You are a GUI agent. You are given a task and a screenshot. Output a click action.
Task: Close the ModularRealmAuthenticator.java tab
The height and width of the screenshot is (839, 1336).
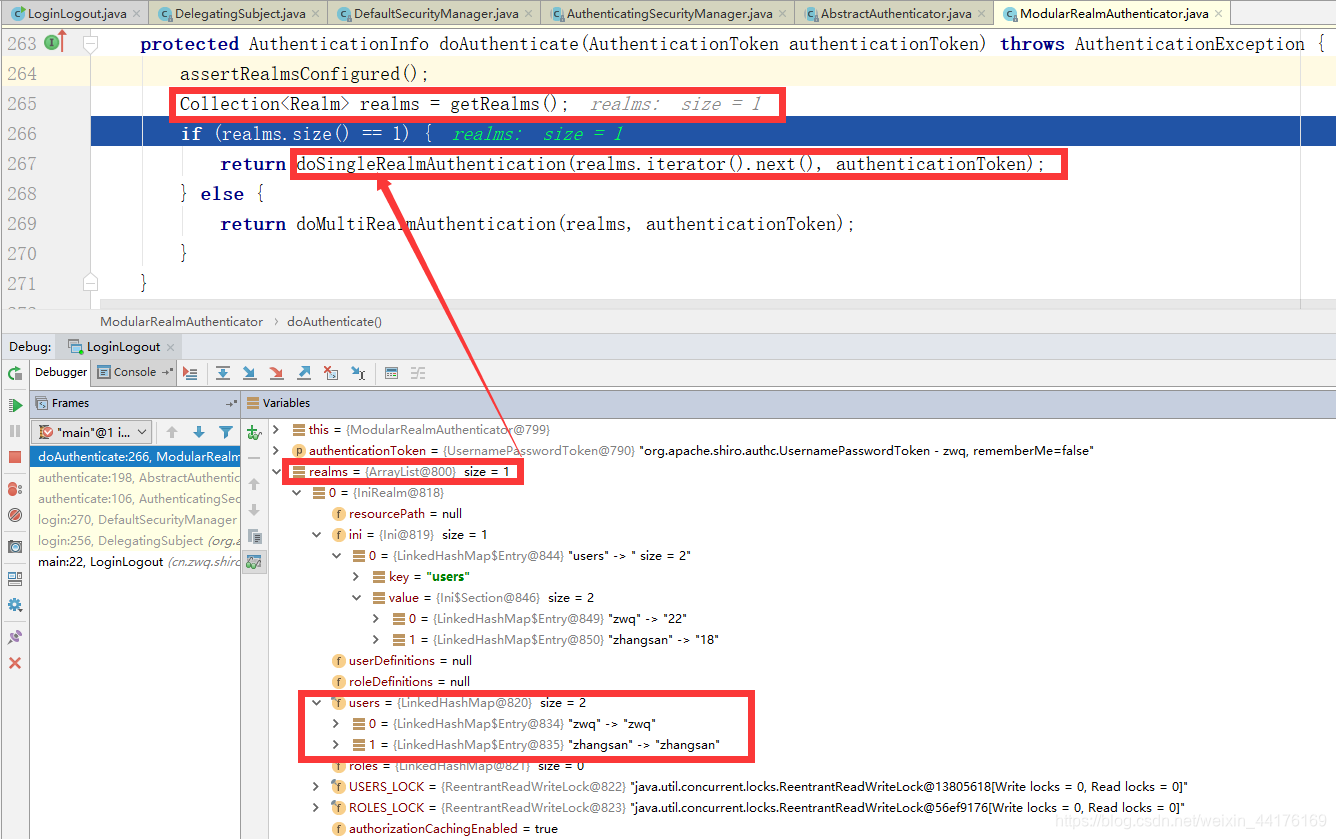point(1218,14)
